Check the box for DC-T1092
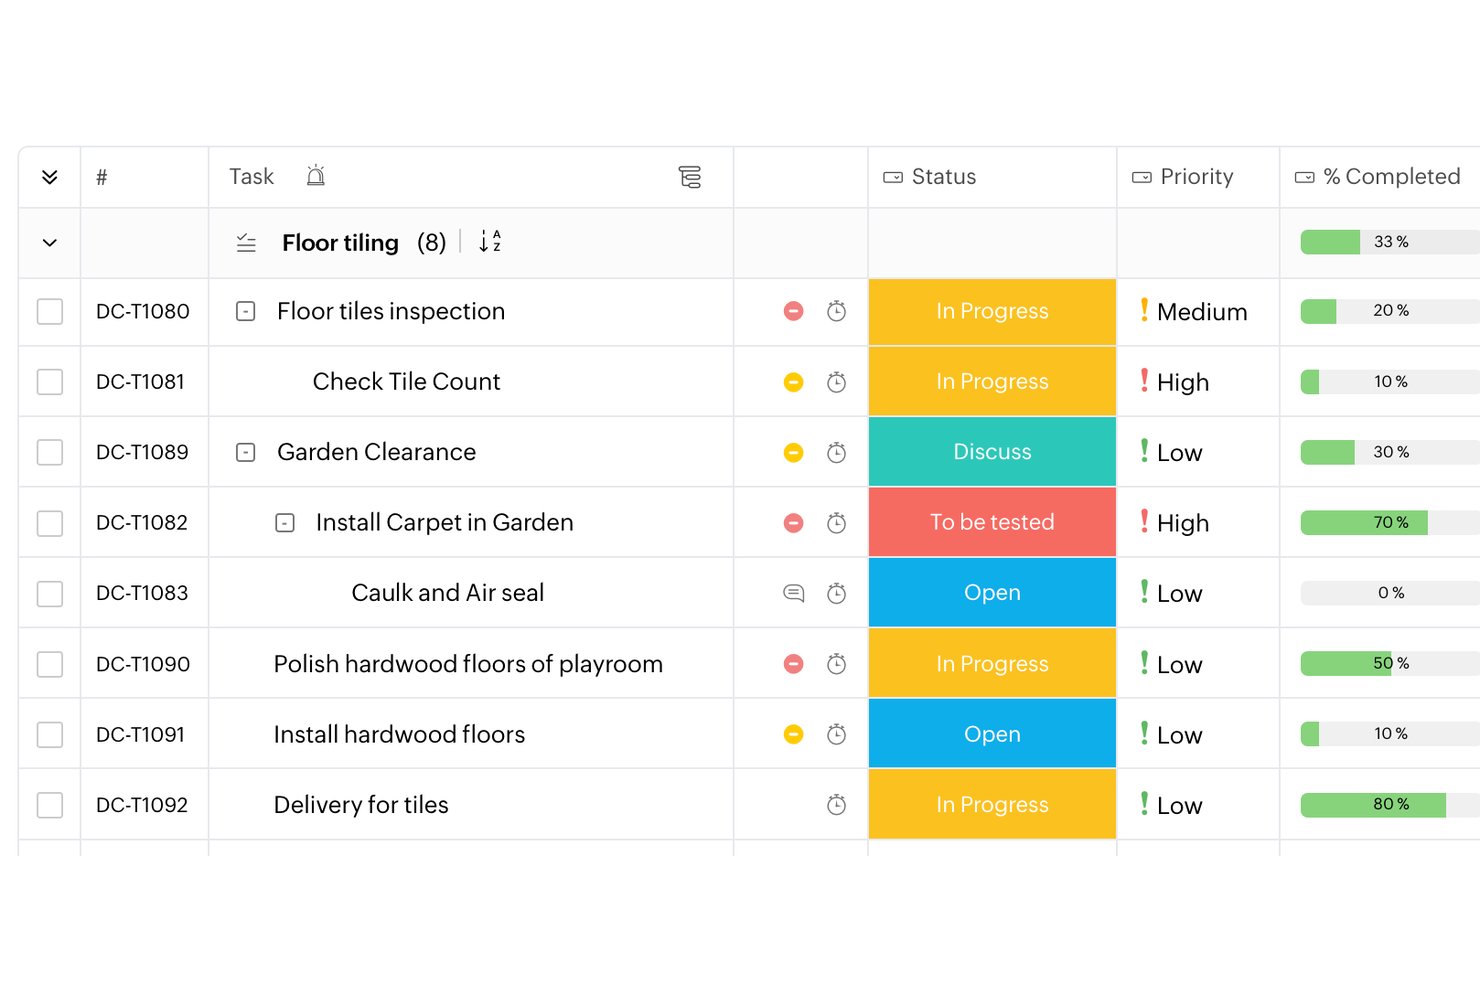Screen dimensions: 1480x987 coord(50,805)
